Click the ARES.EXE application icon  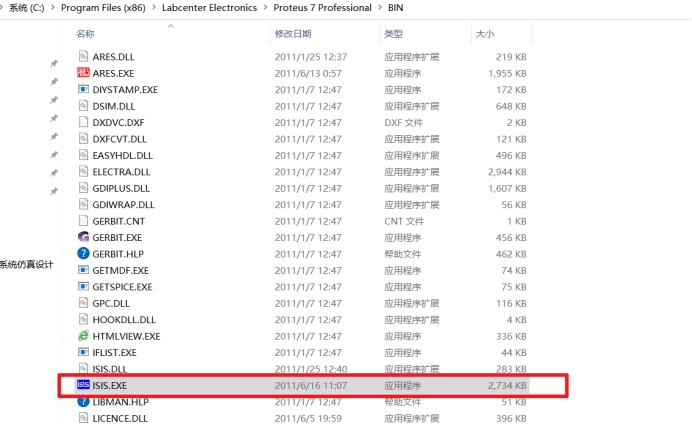[x=83, y=73]
